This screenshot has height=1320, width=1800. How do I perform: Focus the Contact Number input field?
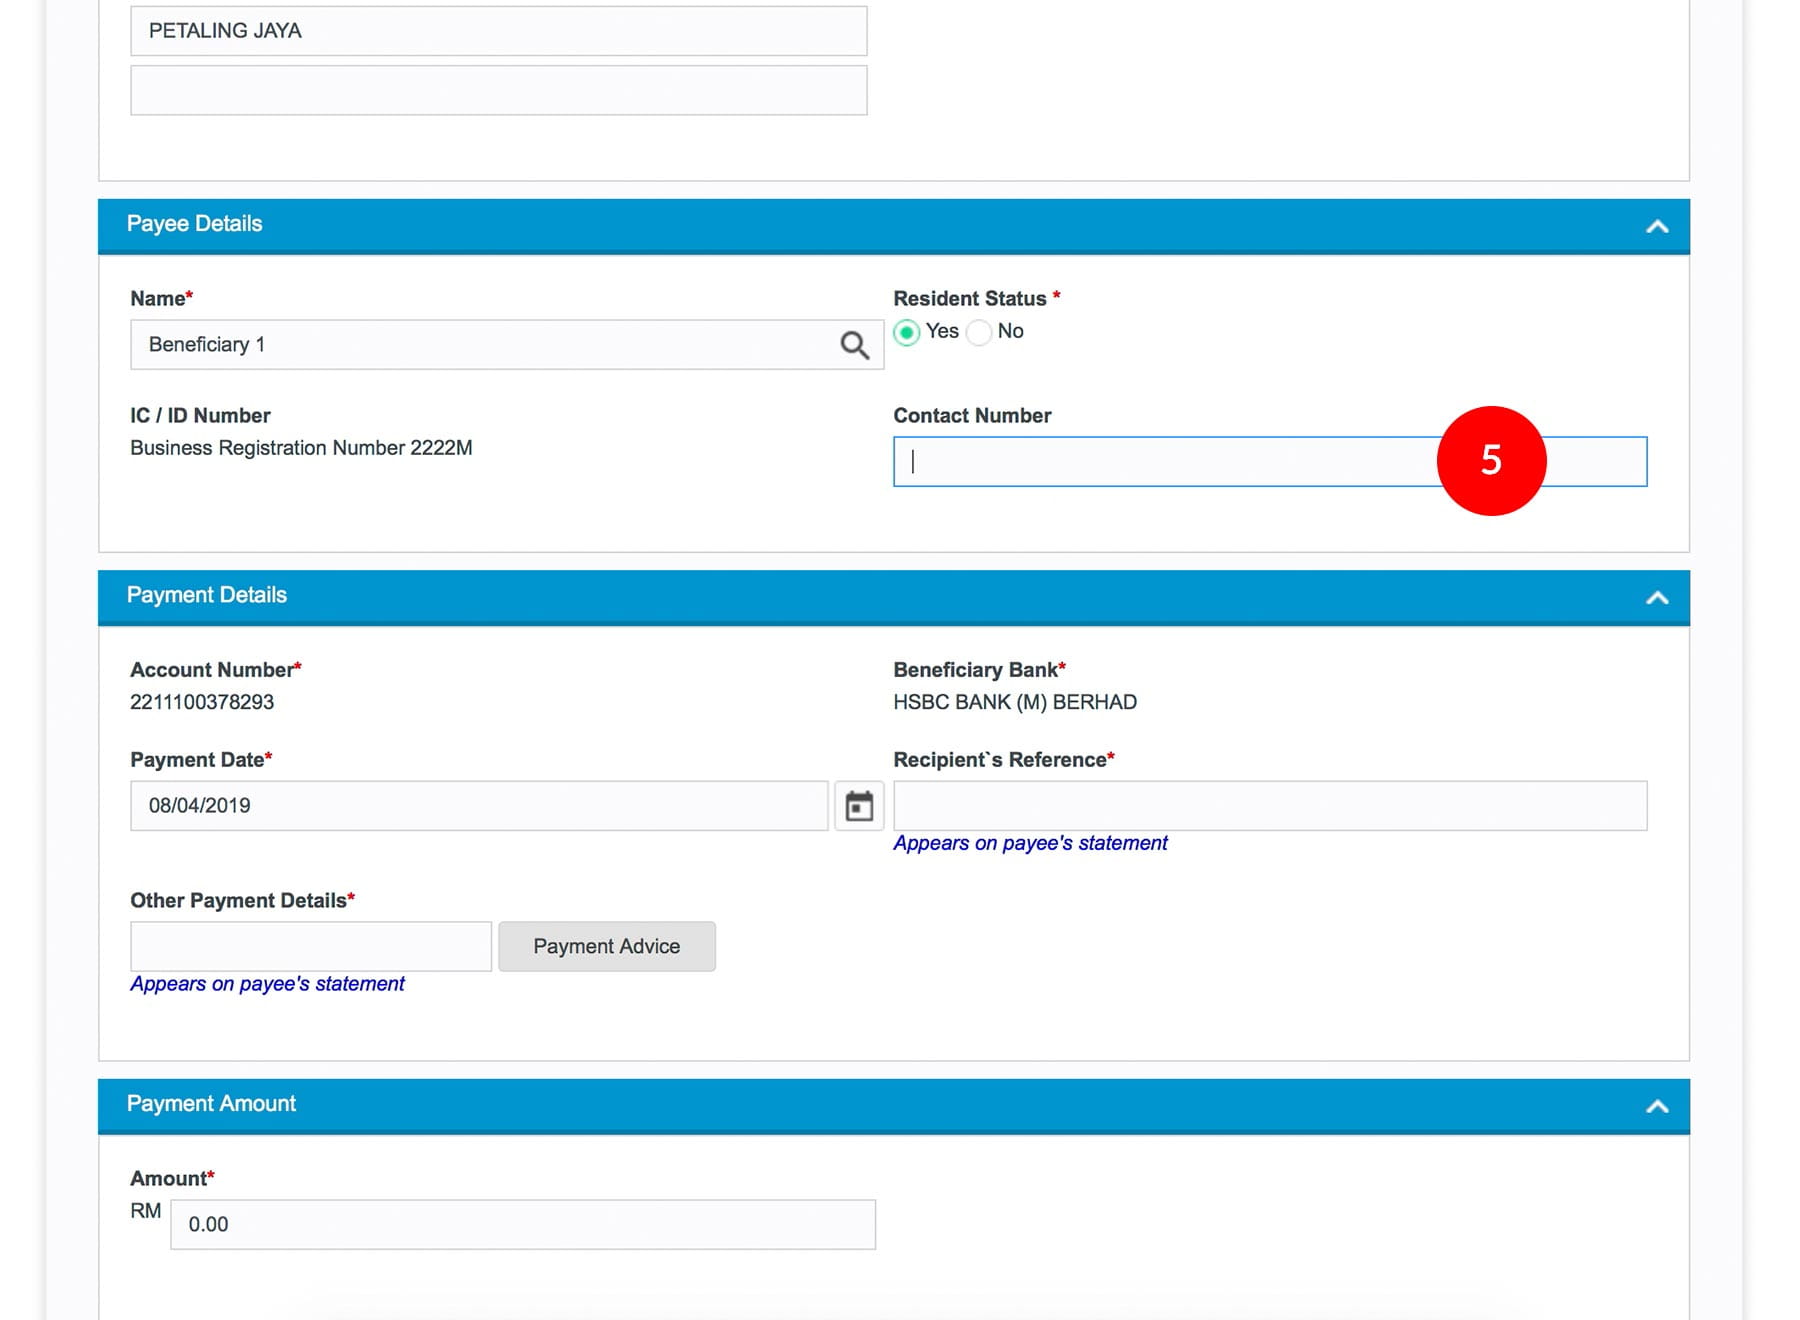[1160, 462]
